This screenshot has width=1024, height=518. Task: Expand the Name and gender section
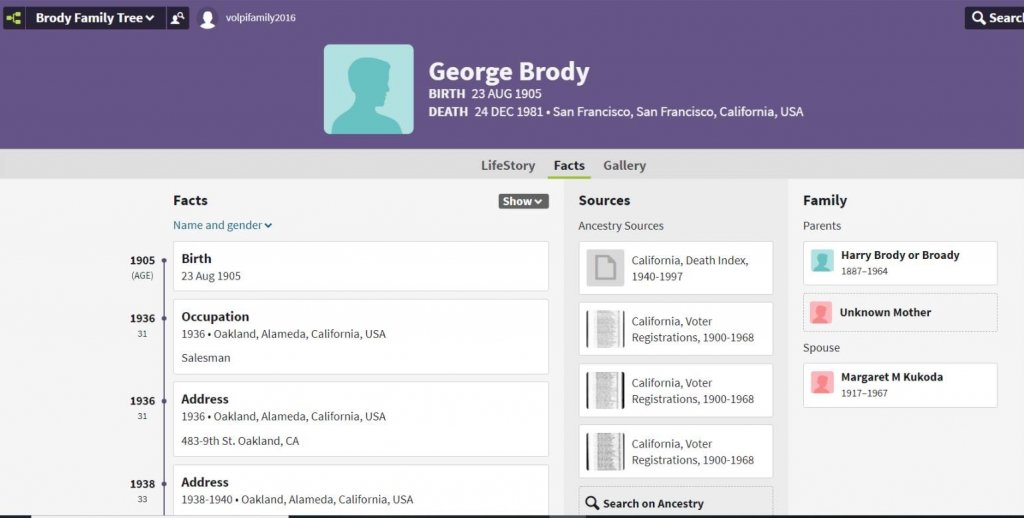pyautogui.click(x=222, y=225)
